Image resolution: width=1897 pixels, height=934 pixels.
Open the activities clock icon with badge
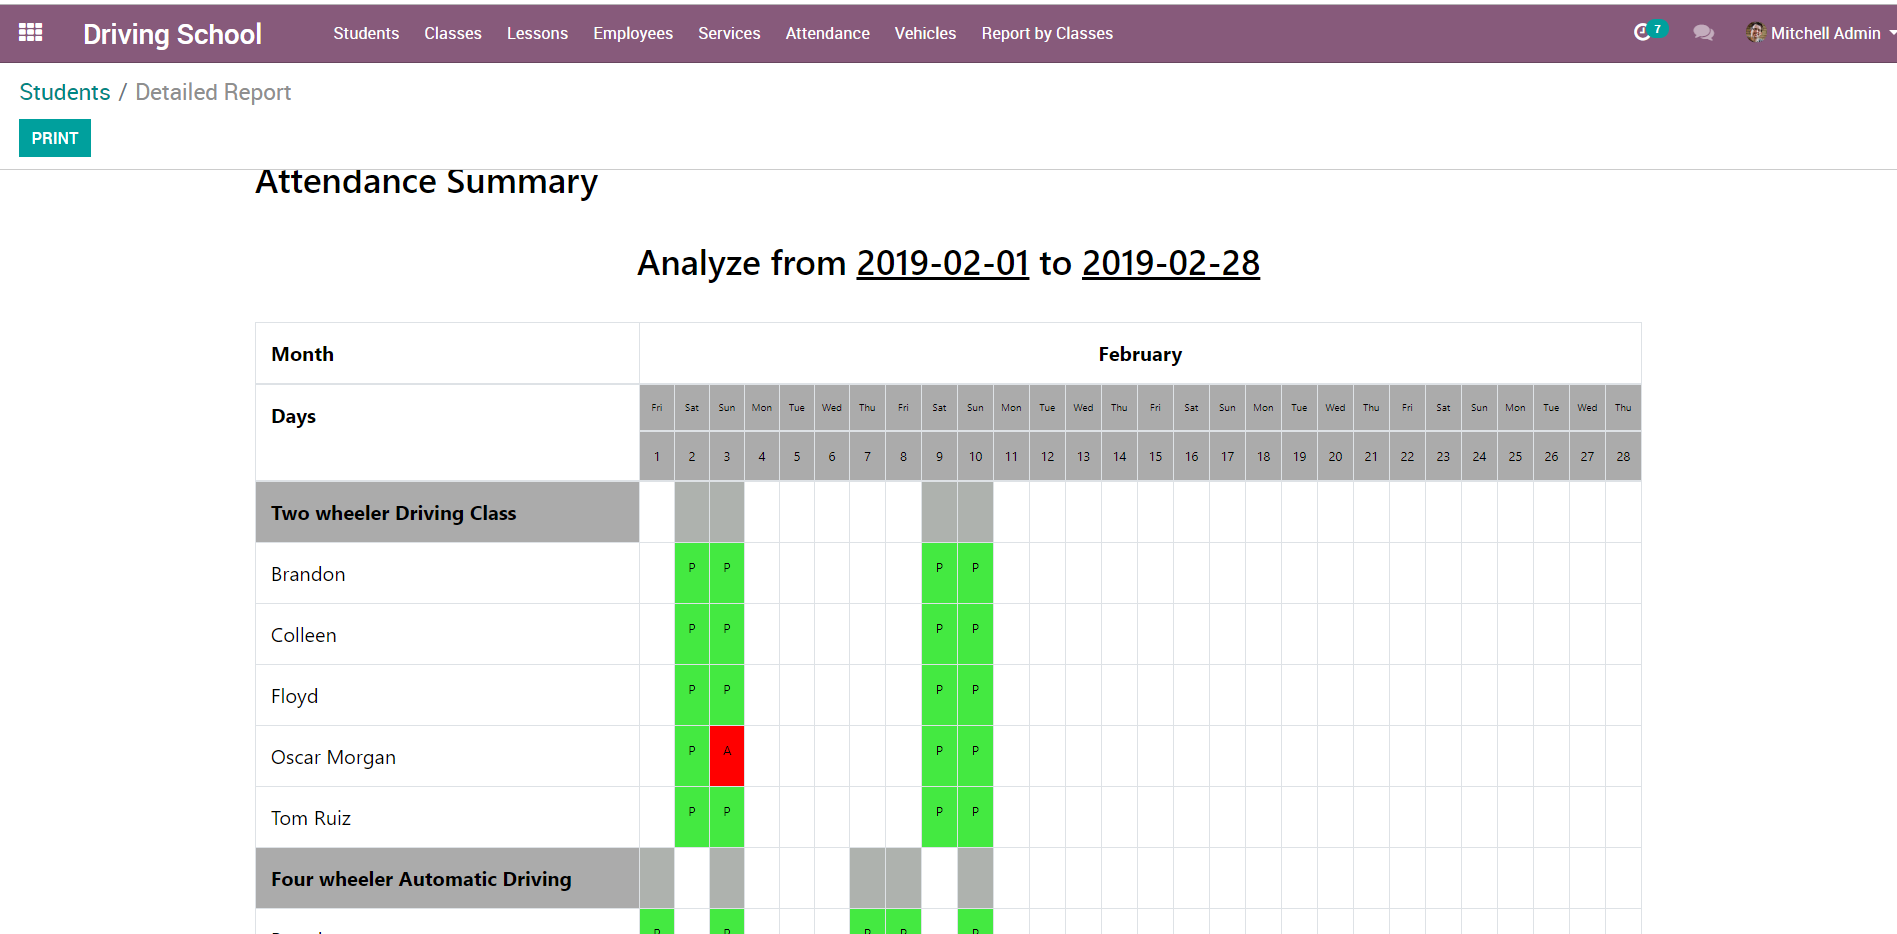point(1642,33)
